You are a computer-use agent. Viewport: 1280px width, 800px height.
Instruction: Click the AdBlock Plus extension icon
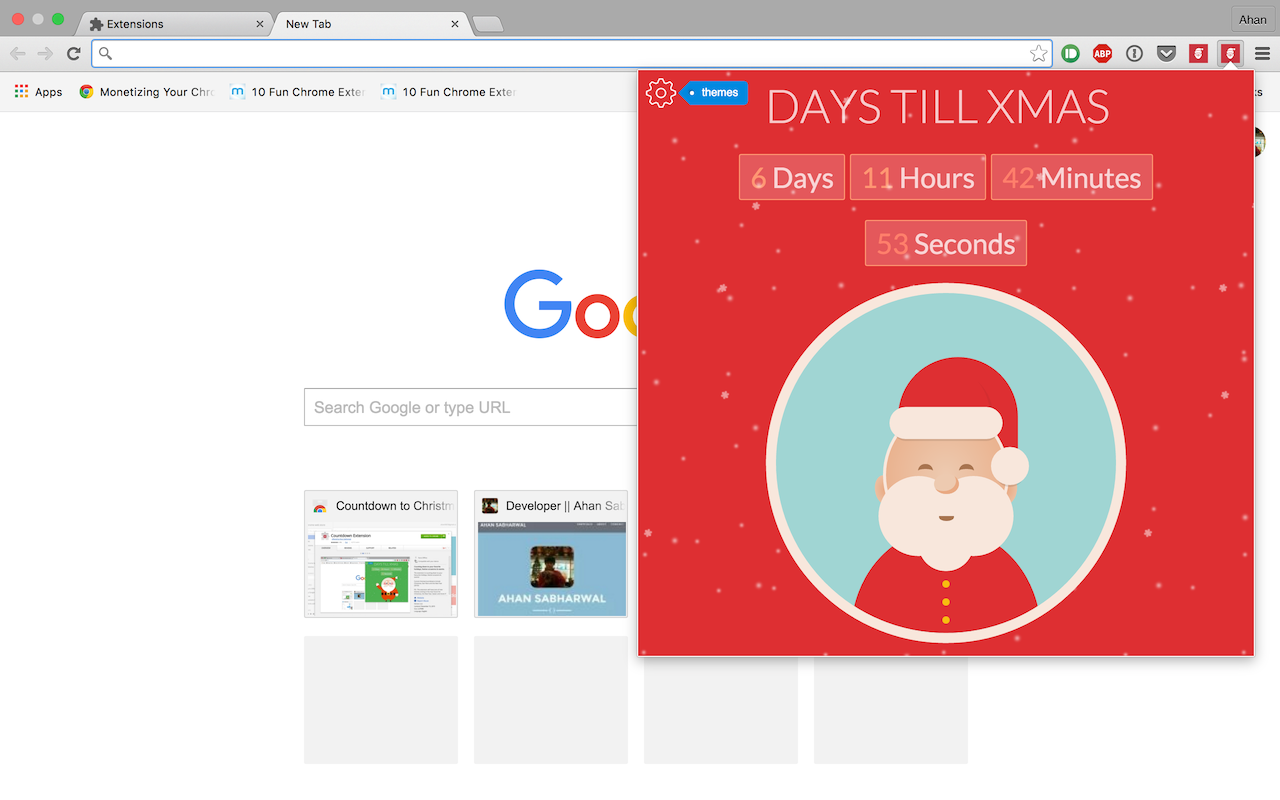tap(1102, 54)
